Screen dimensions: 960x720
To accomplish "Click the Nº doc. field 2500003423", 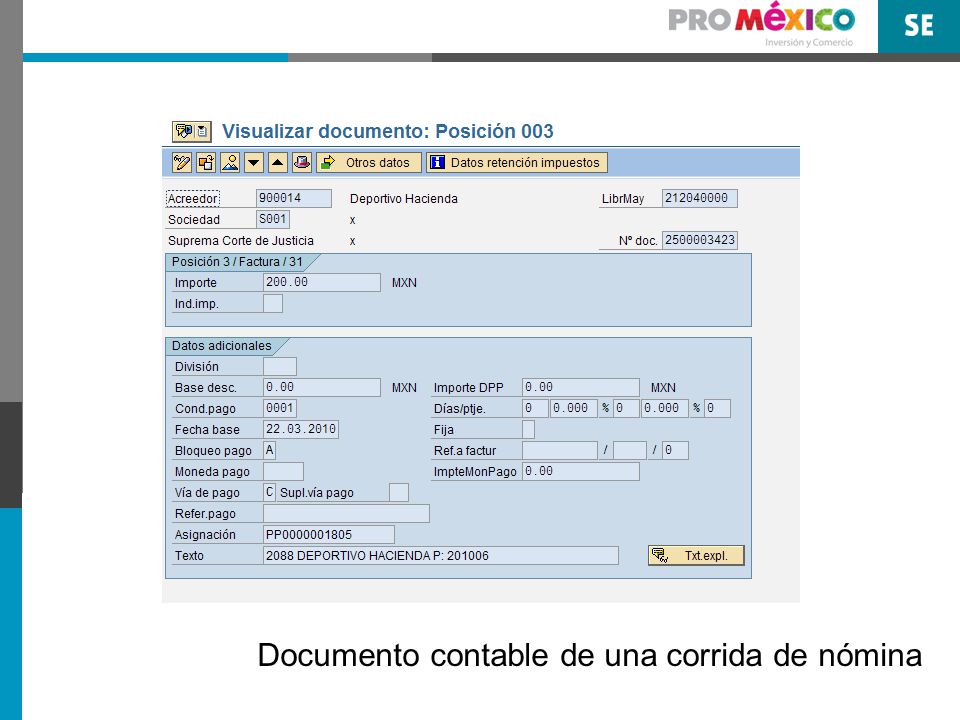I will coord(700,240).
